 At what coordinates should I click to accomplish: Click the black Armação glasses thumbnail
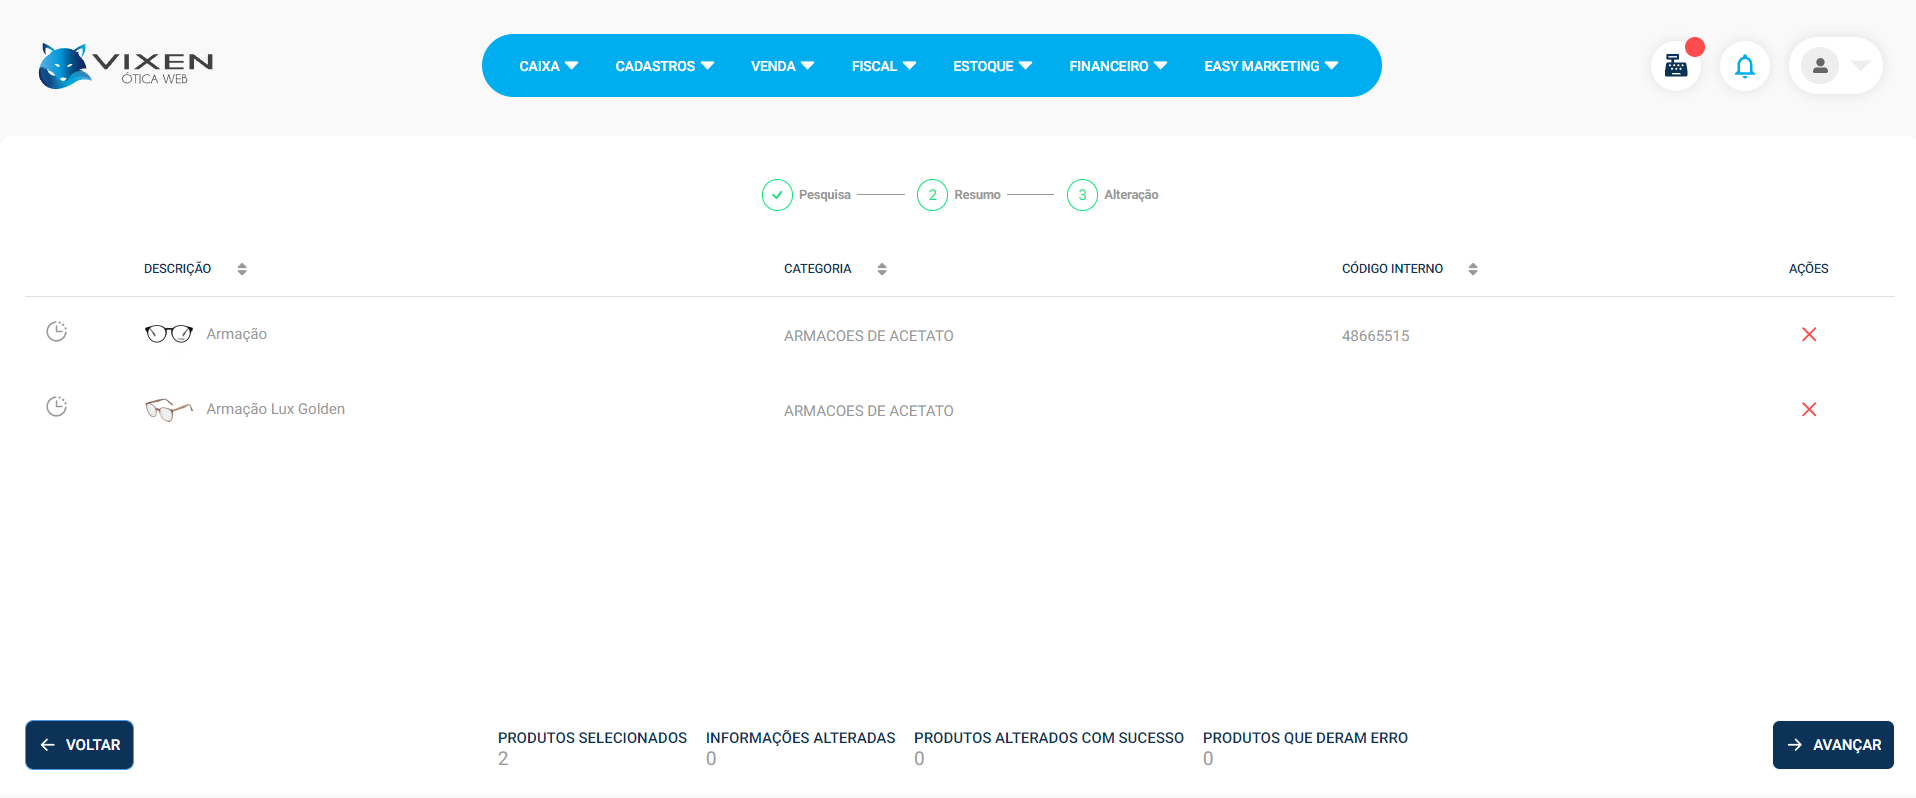click(x=168, y=334)
